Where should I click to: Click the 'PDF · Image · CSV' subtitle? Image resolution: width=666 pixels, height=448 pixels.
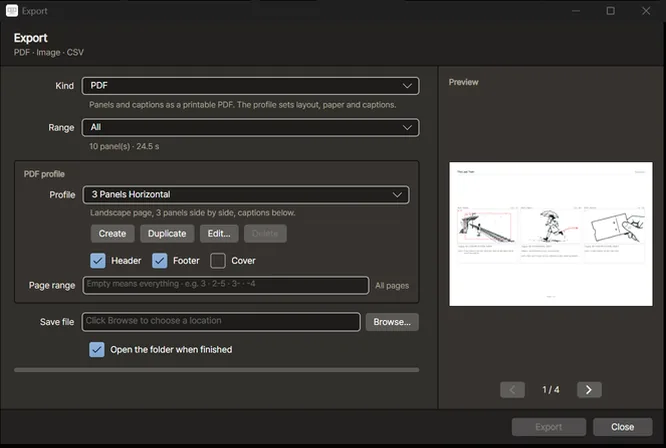point(49,52)
